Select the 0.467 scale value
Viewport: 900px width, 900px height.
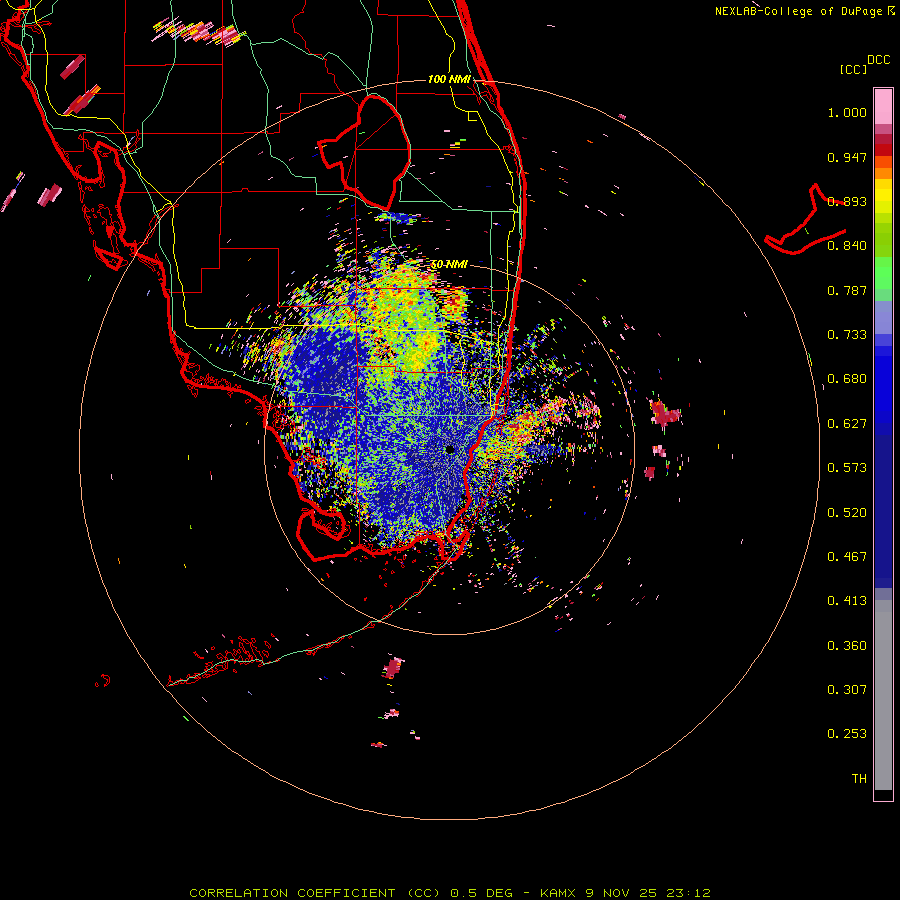pos(847,557)
